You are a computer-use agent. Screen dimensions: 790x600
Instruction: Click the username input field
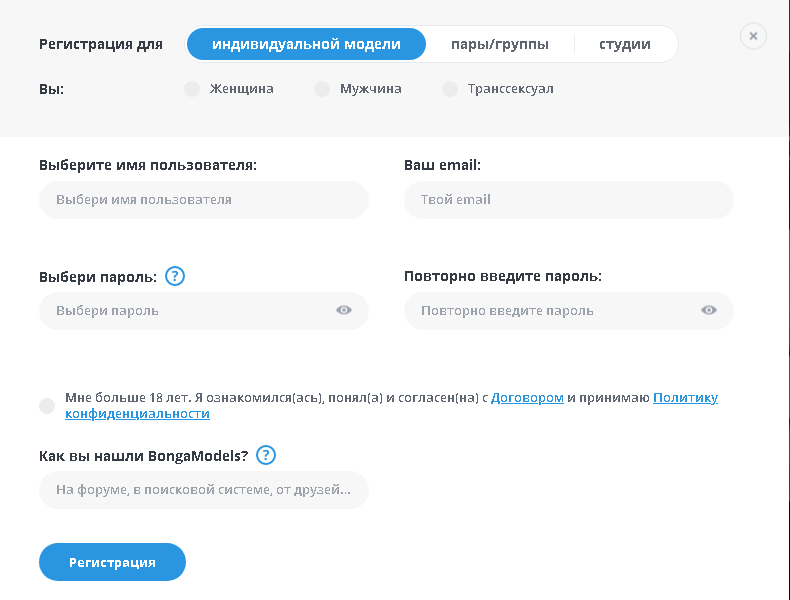(203, 200)
